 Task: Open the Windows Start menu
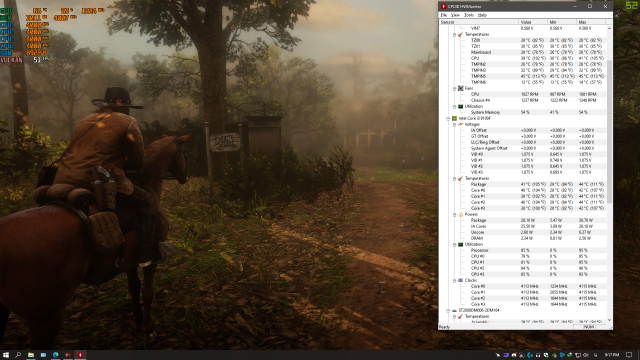[6, 355]
